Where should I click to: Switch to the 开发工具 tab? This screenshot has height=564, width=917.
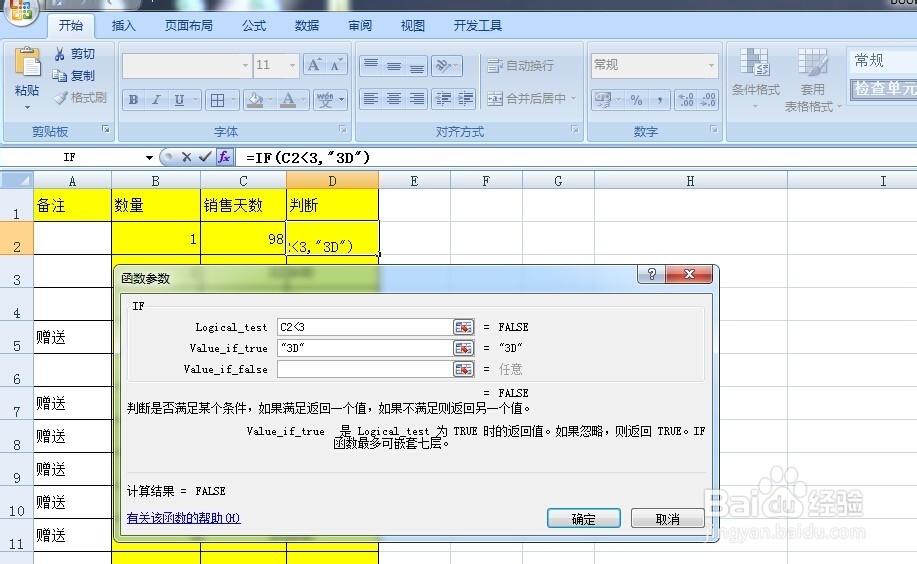pyautogui.click(x=477, y=26)
